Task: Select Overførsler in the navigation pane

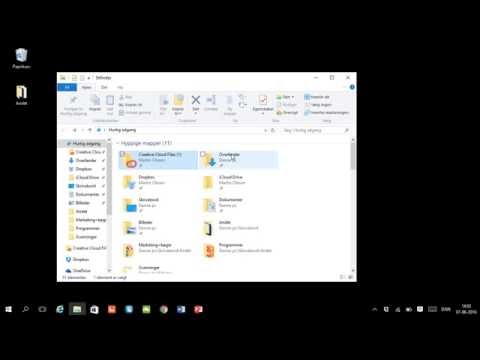Action: click(86, 160)
